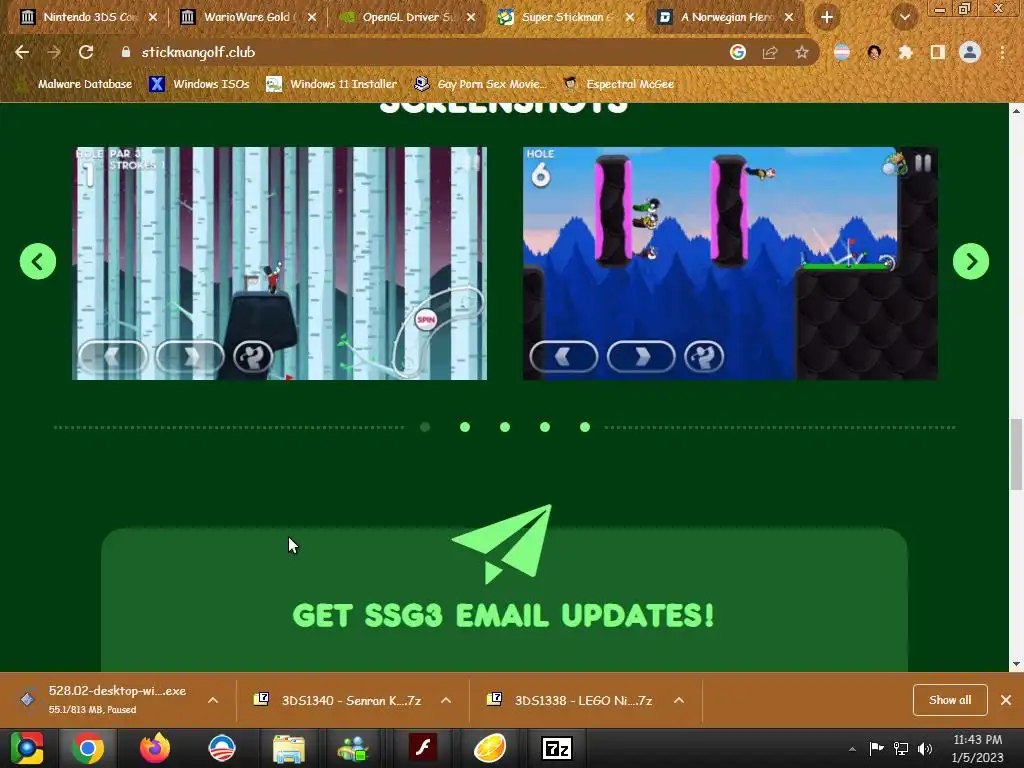Image resolution: width=1024 pixels, height=768 pixels.
Task: Select the fourth carousel dot
Action: (x=545, y=427)
